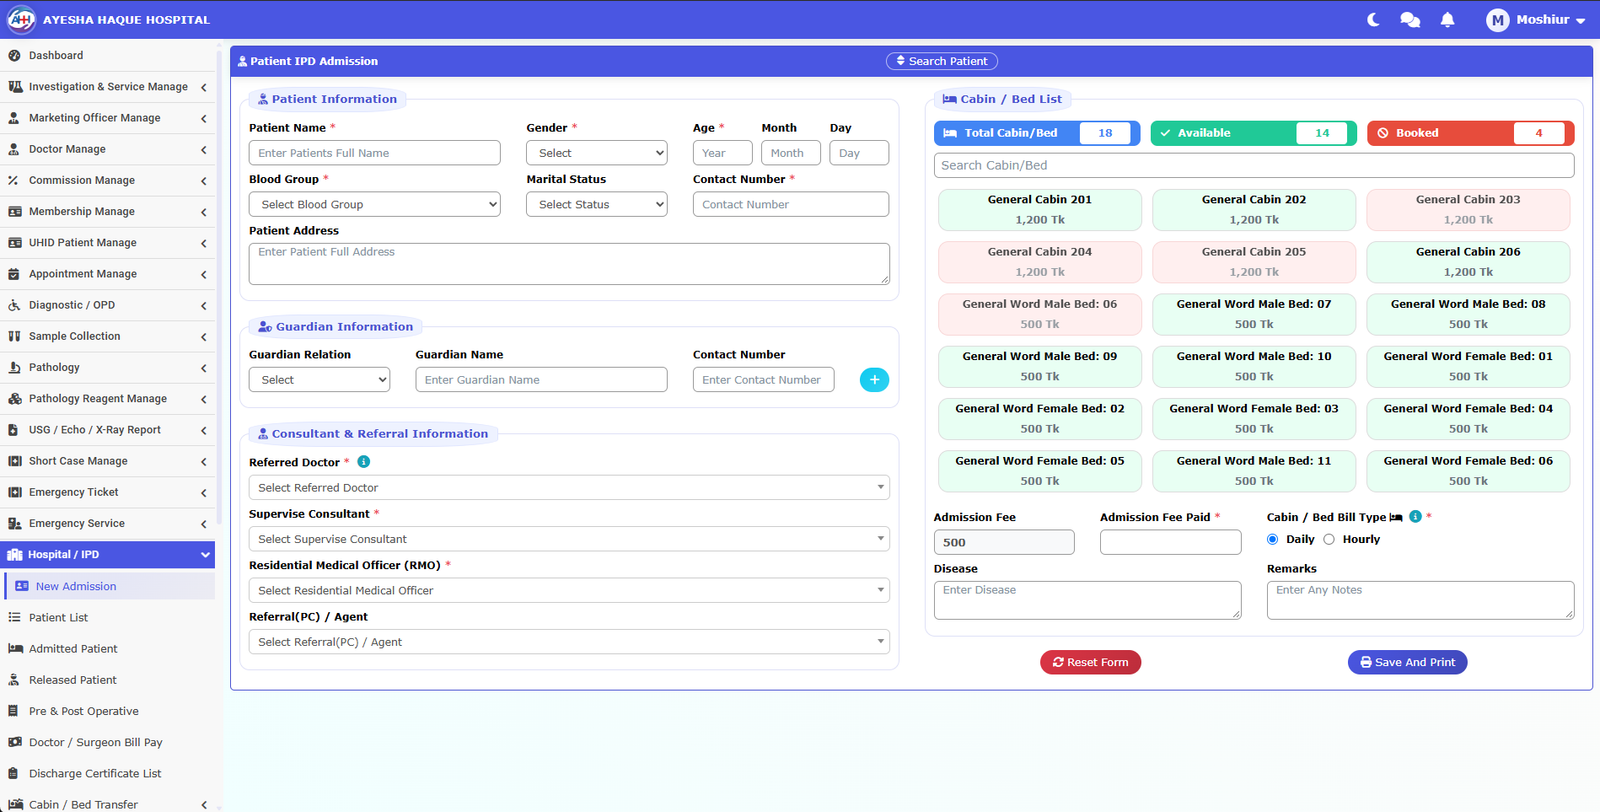
Task: Select General Word Female Bed: 03
Action: click(x=1254, y=419)
